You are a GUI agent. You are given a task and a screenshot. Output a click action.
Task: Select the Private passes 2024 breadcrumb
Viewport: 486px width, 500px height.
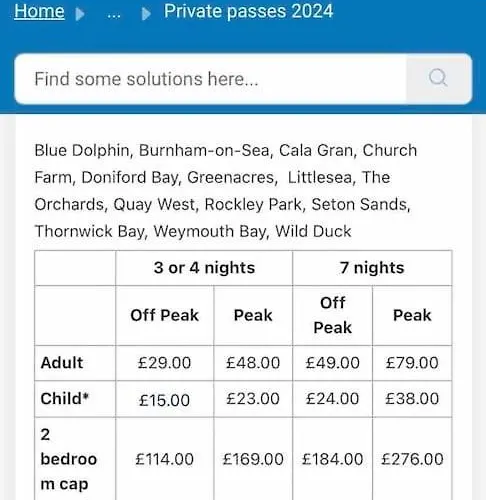click(249, 11)
